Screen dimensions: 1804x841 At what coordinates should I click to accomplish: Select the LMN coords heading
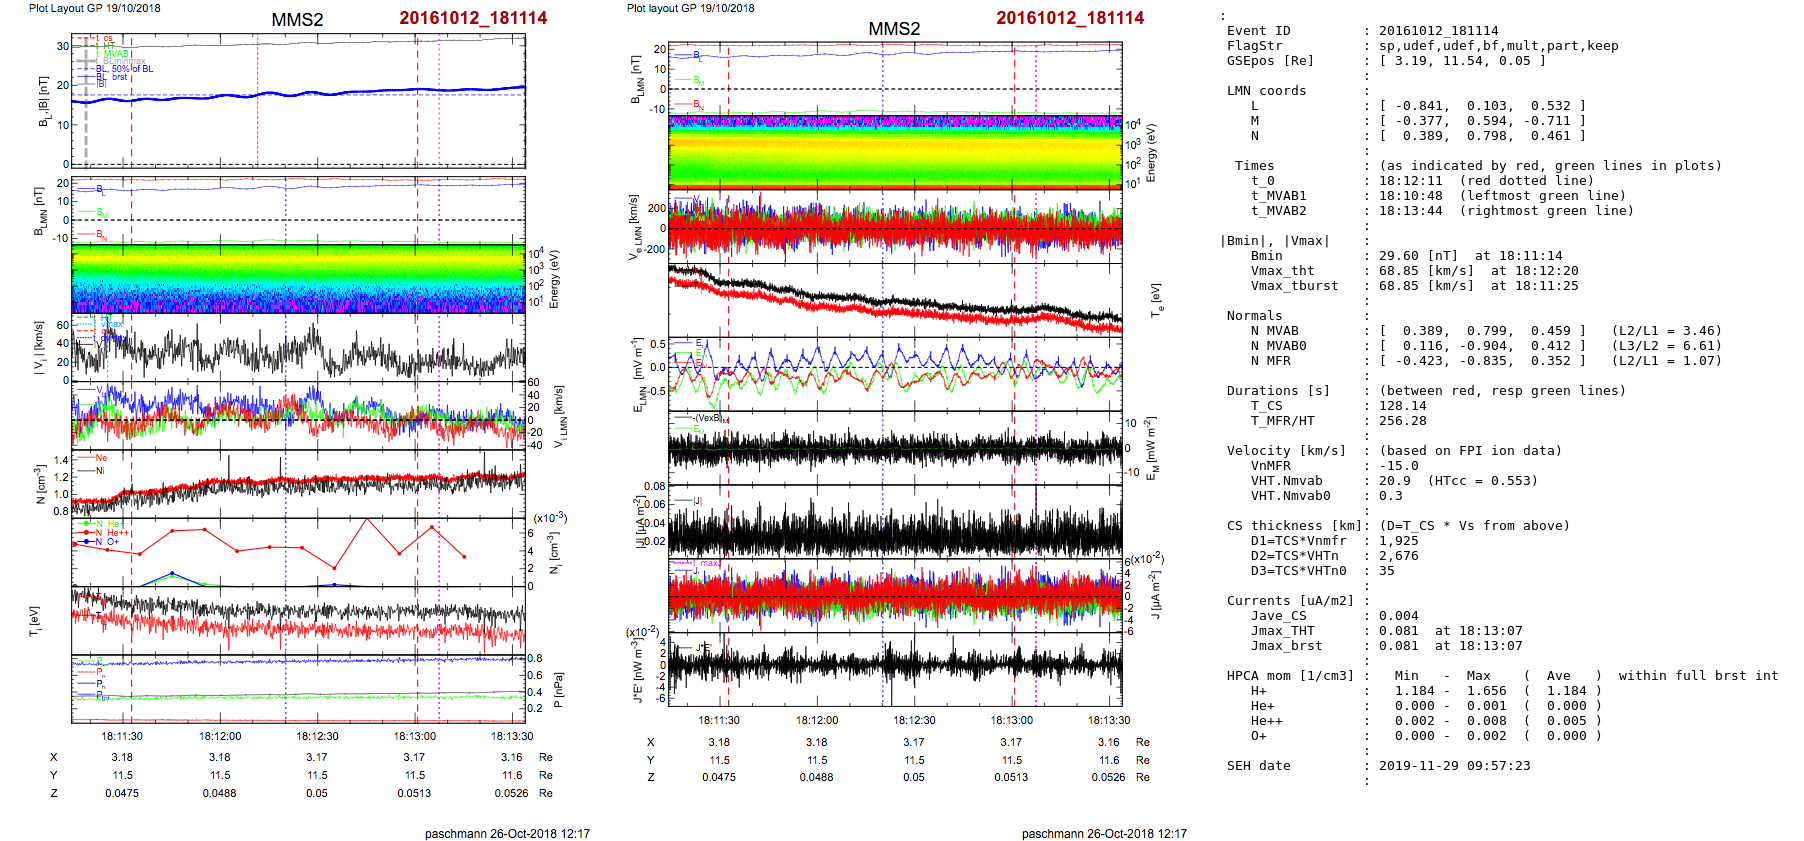pos(1266,91)
